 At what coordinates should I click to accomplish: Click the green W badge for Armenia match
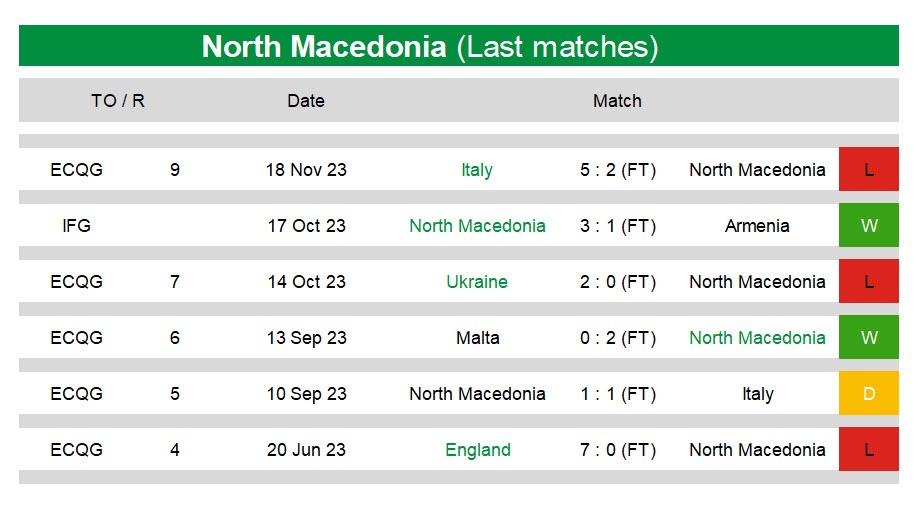868,226
